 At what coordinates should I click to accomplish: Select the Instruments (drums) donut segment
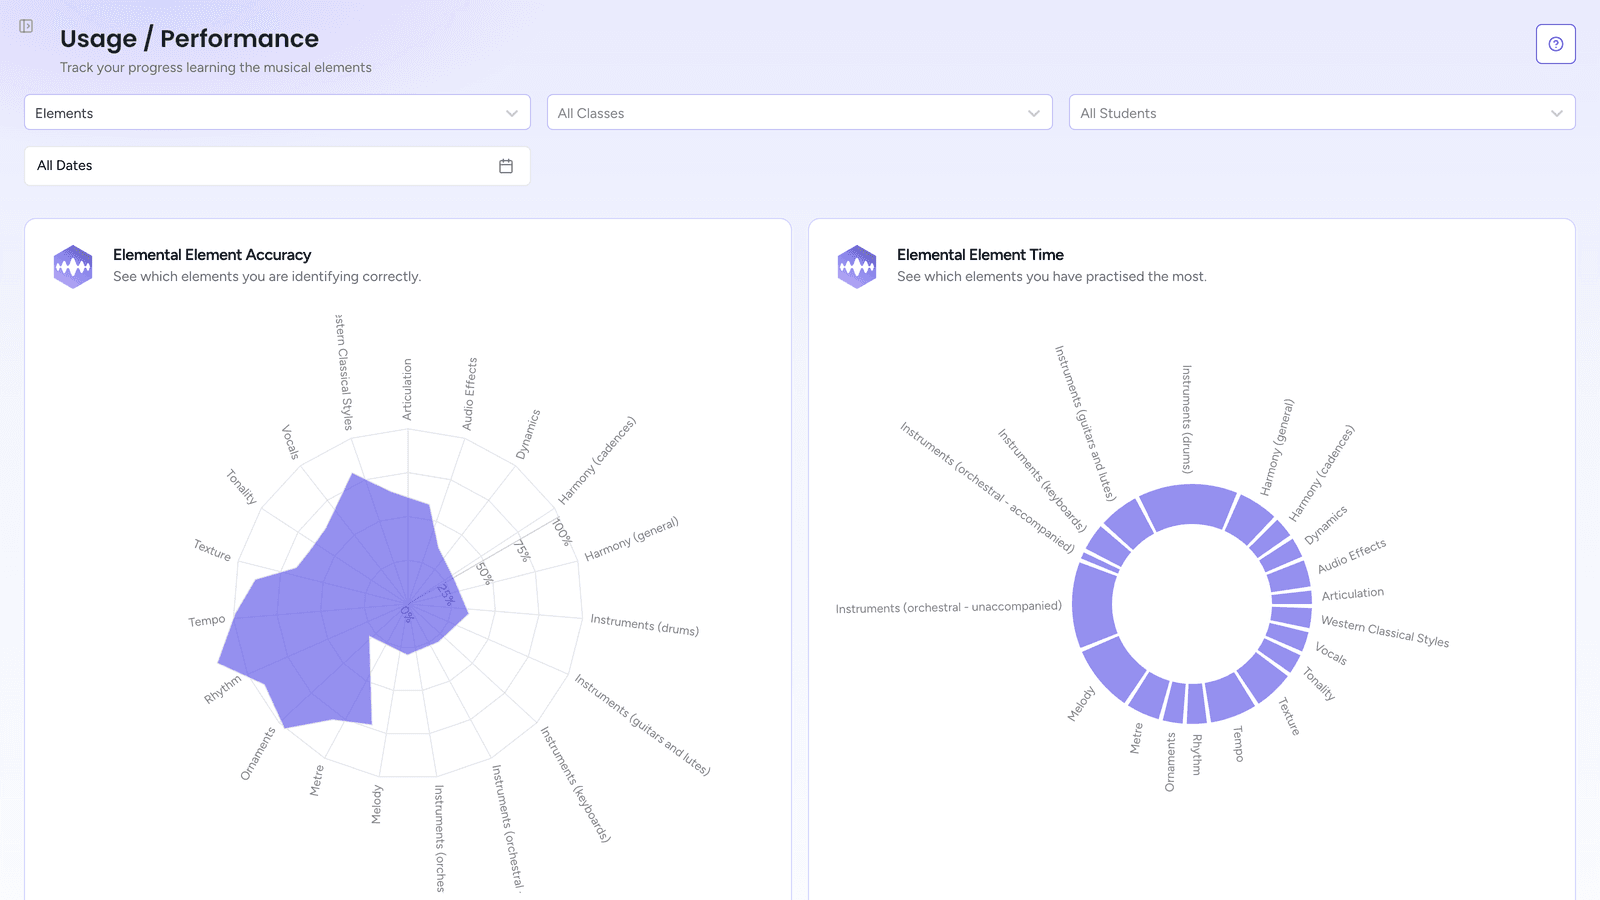point(1189,506)
